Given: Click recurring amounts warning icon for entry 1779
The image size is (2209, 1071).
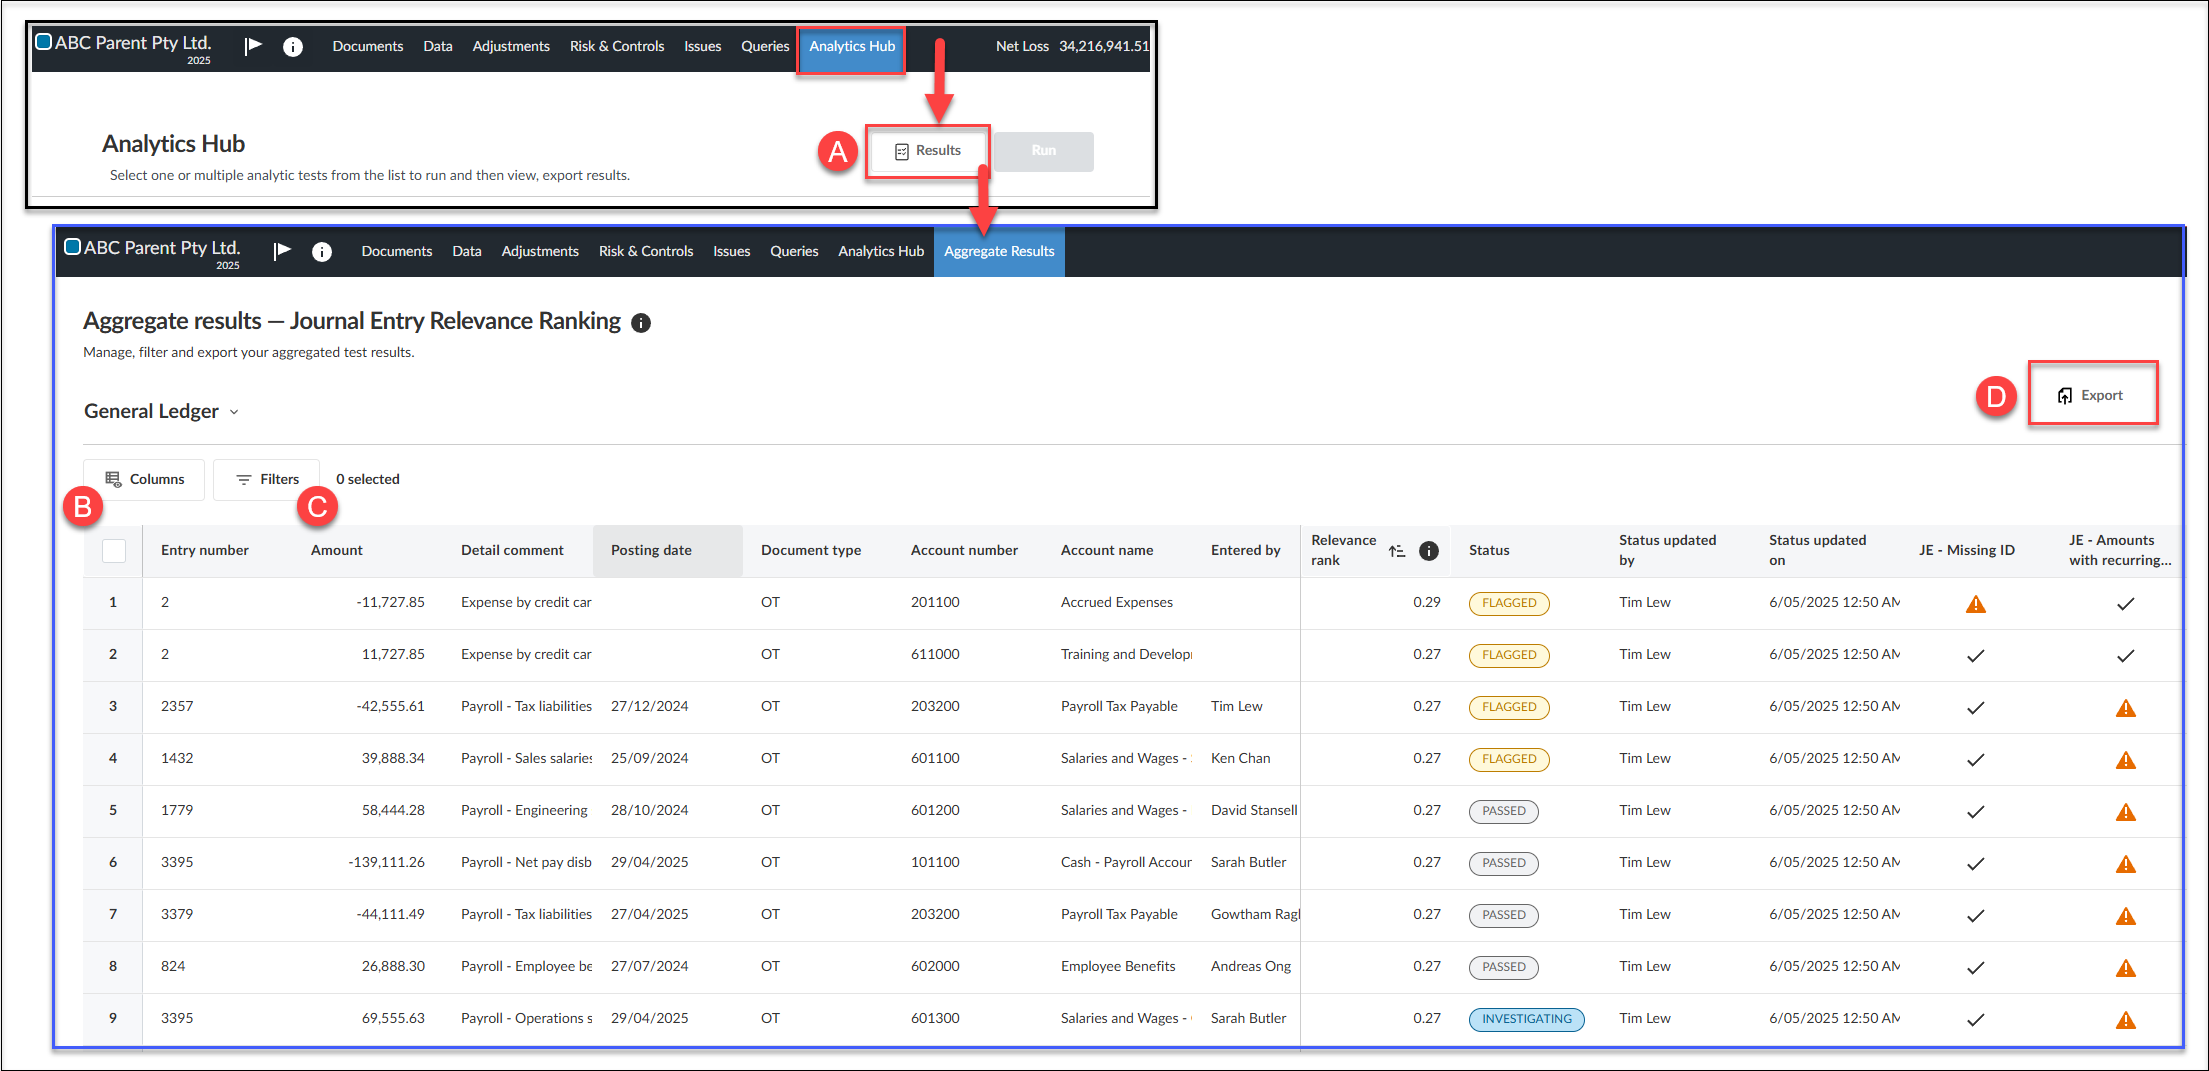Looking at the screenshot, I should pos(2126,812).
